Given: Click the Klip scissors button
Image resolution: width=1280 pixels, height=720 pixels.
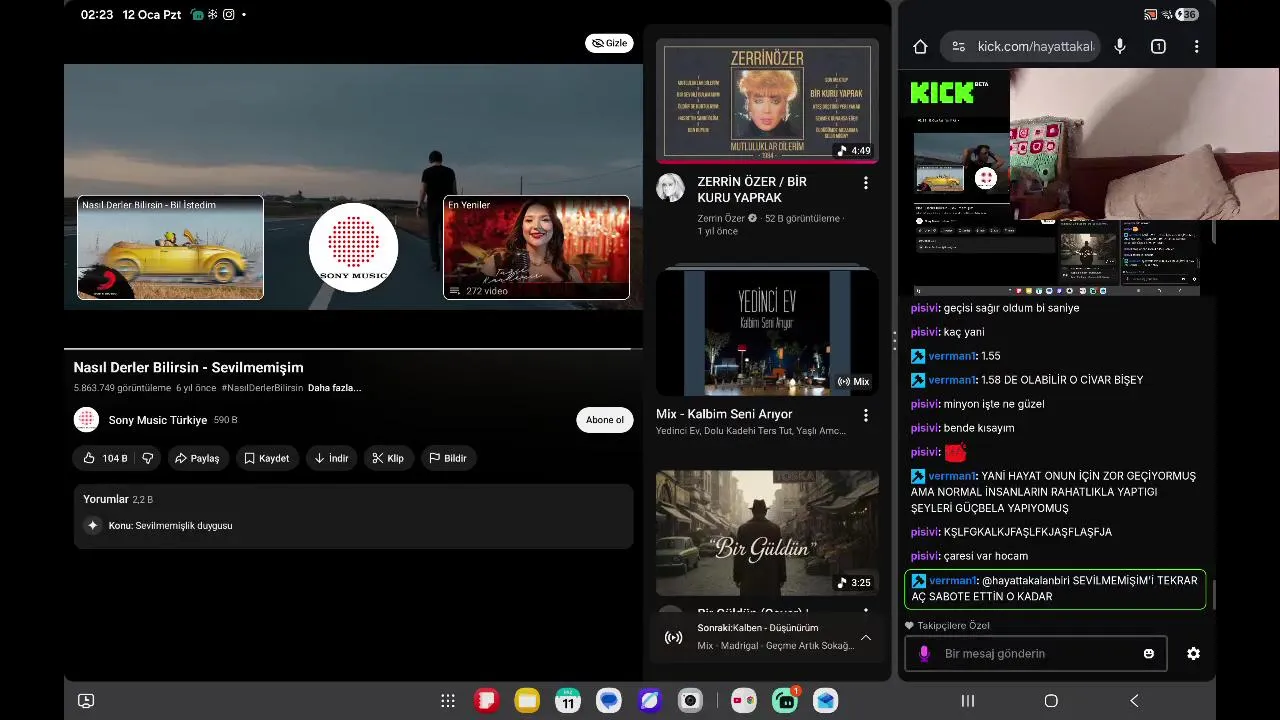Looking at the screenshot, I should 388,458.
